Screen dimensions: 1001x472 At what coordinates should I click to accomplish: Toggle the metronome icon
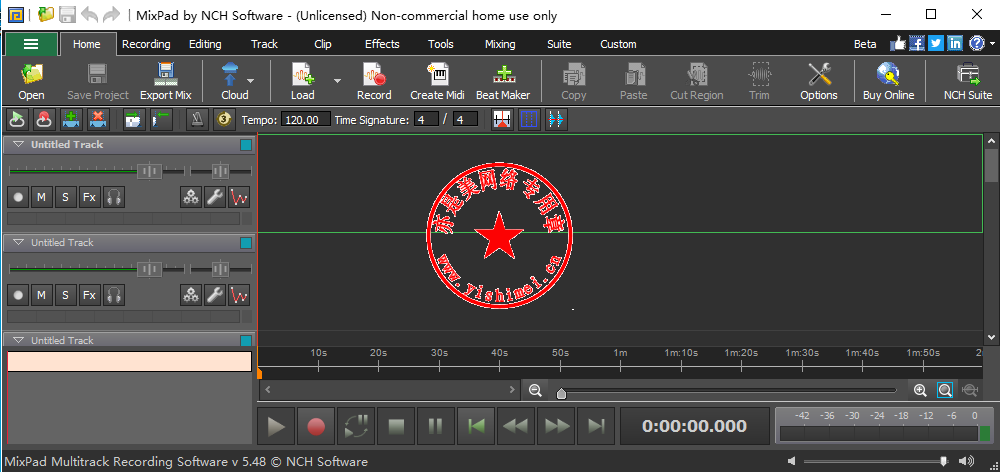click(197, 119)
